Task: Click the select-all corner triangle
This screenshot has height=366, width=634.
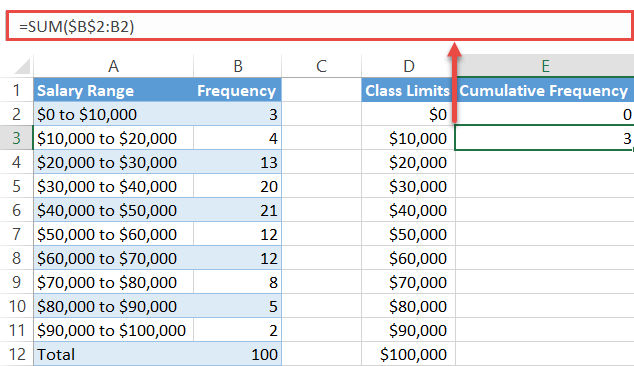Action: pyautogui.click(x=22, y=66)
